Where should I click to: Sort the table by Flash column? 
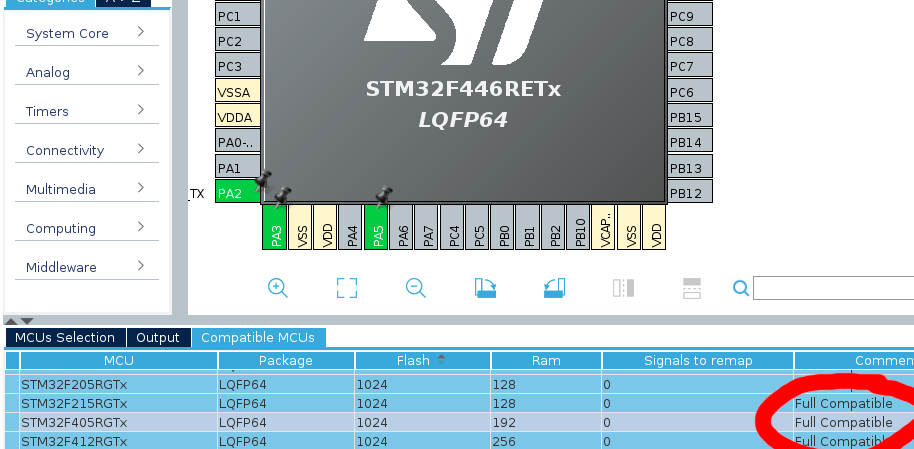(x=422, y=360)
